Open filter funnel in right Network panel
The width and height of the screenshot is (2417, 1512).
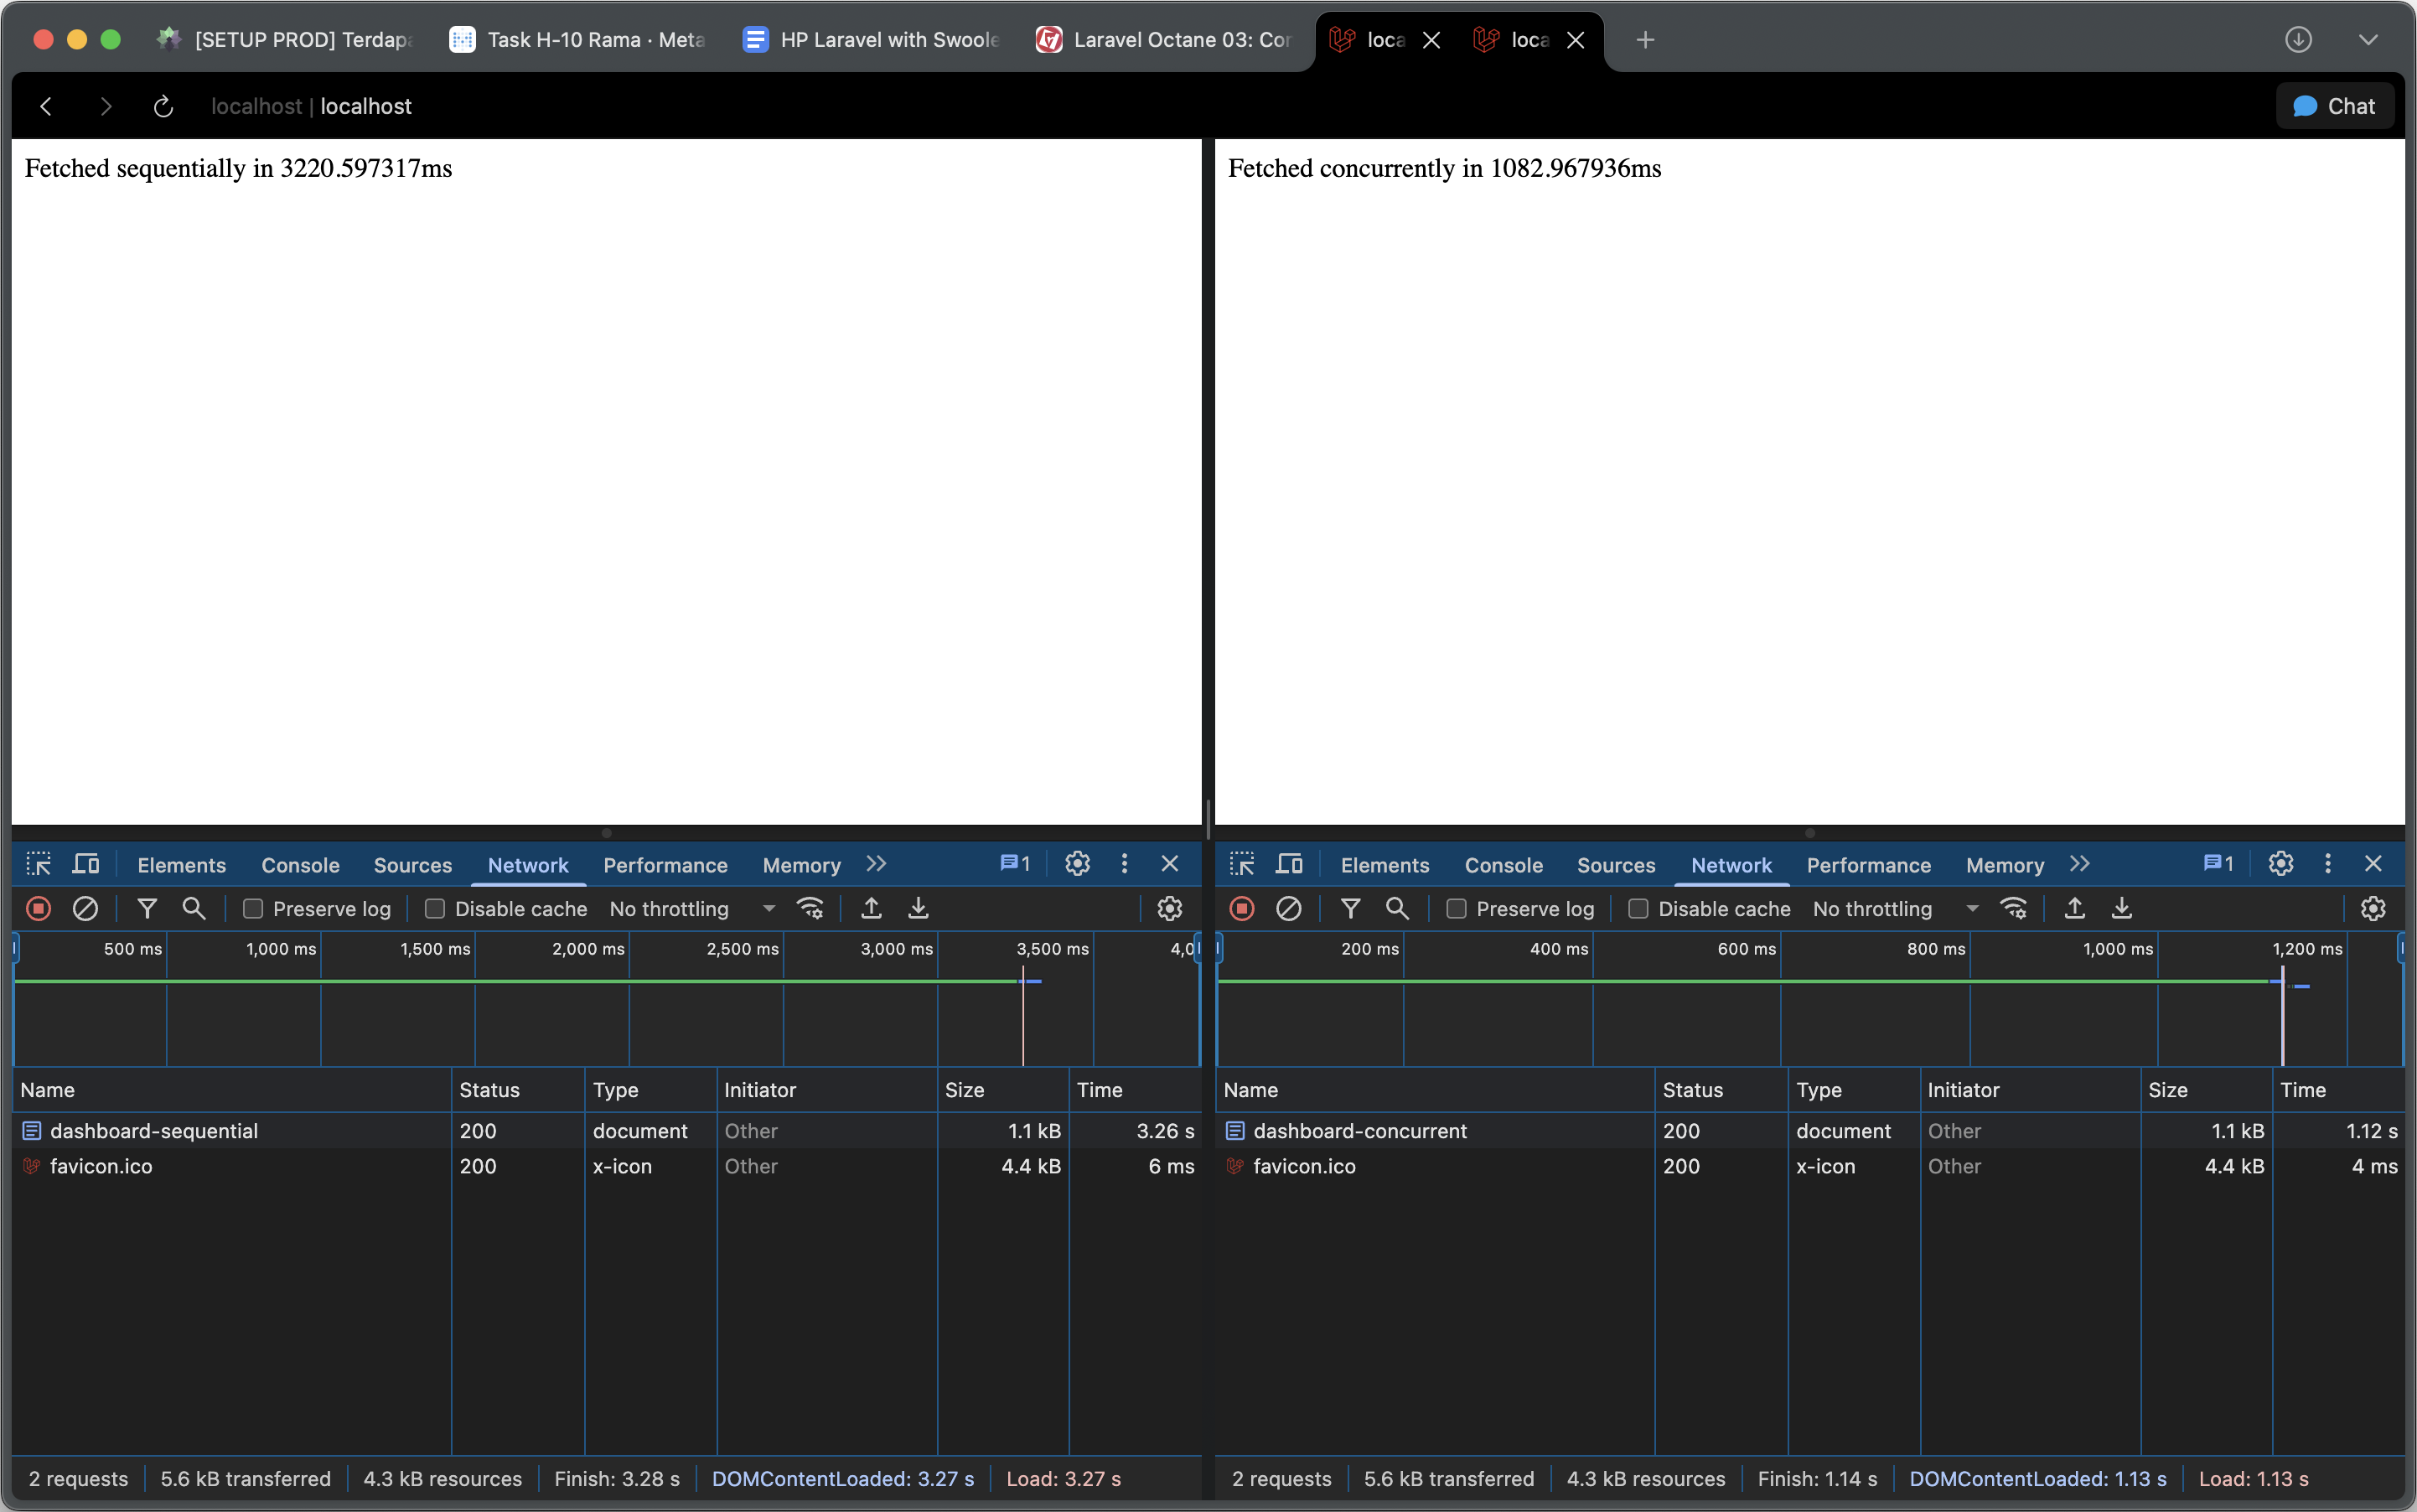click(x=1350, y=909)
